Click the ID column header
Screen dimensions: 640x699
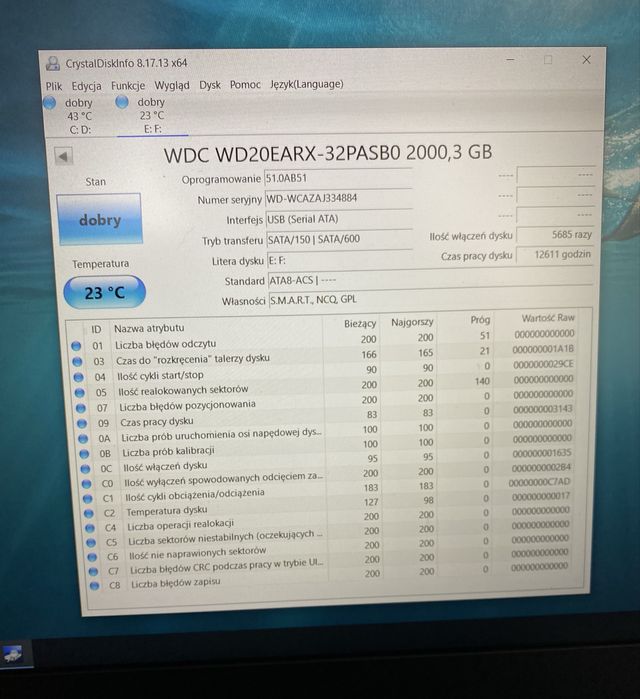pos(96,329)
